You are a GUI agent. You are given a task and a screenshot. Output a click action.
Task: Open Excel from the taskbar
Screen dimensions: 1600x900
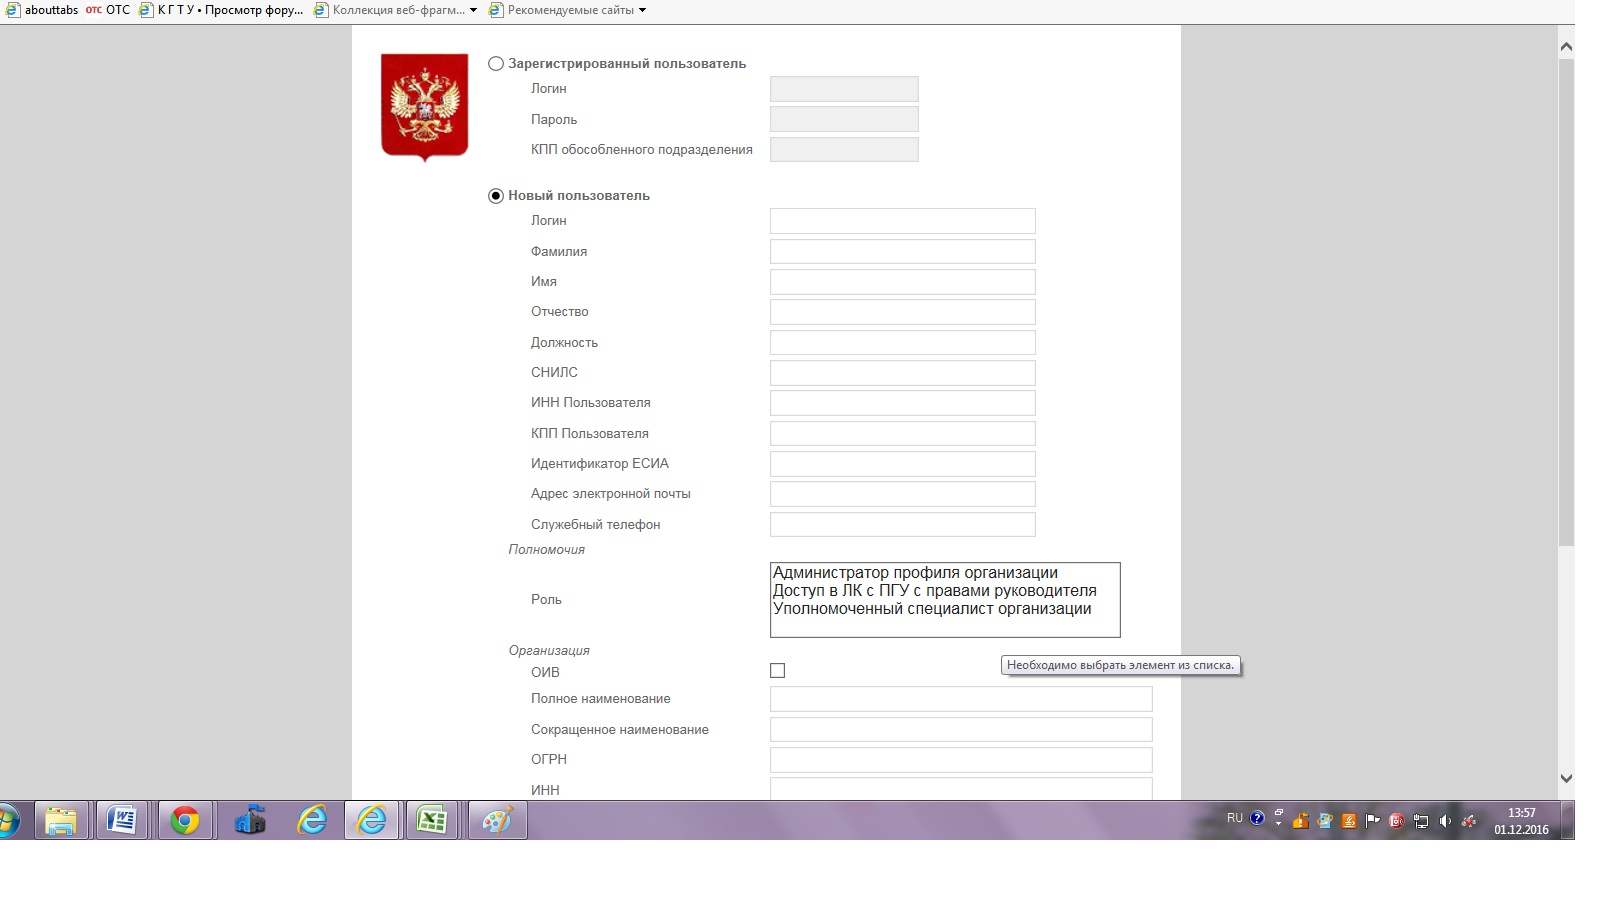click(x=431, y=821)
